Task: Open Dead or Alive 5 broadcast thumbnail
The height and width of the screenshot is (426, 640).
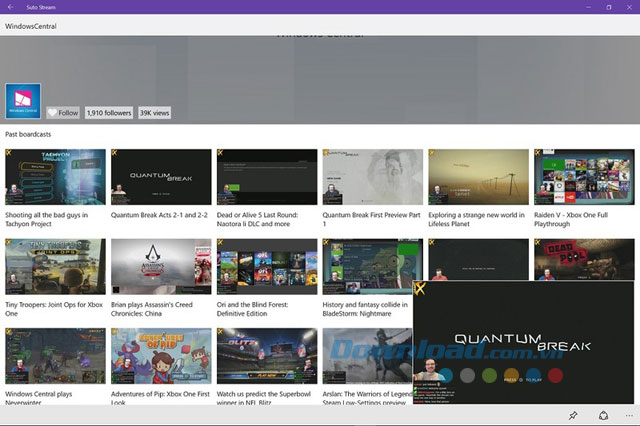Action: (x=267, y=177)
